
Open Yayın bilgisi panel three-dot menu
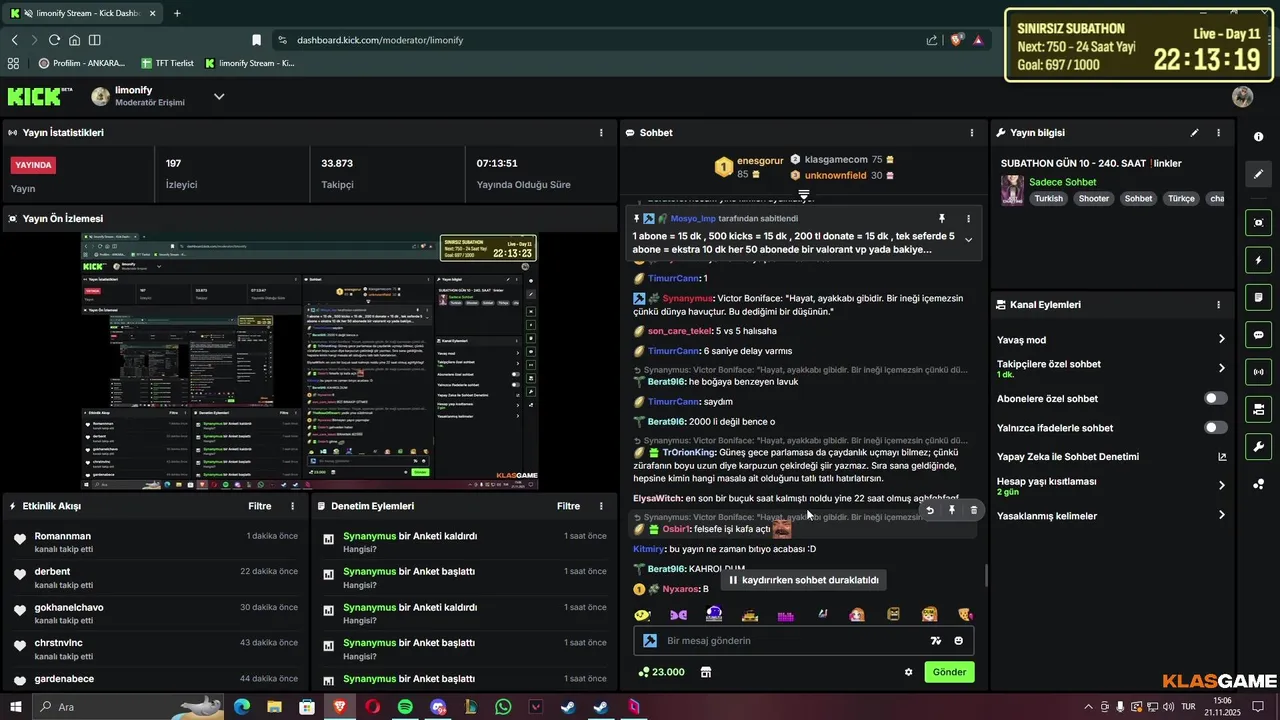(1218, 132)
